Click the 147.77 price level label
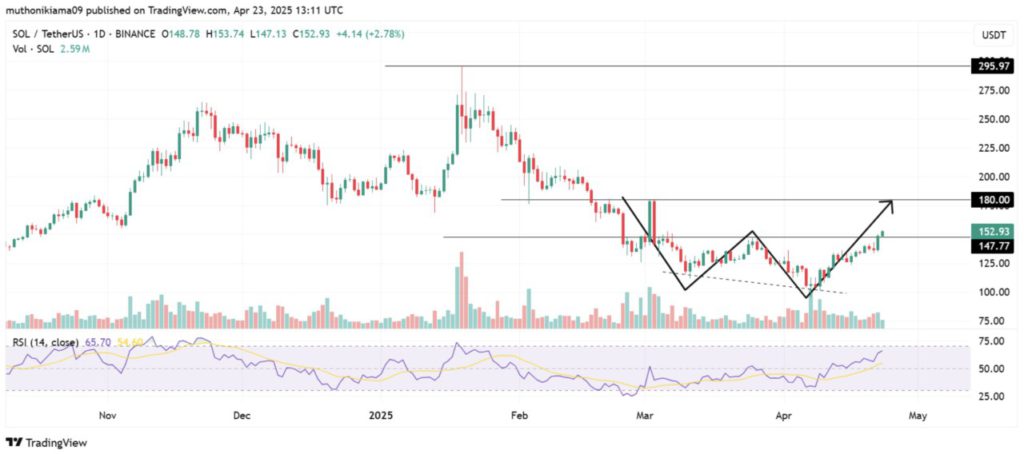 coord(992,246)
